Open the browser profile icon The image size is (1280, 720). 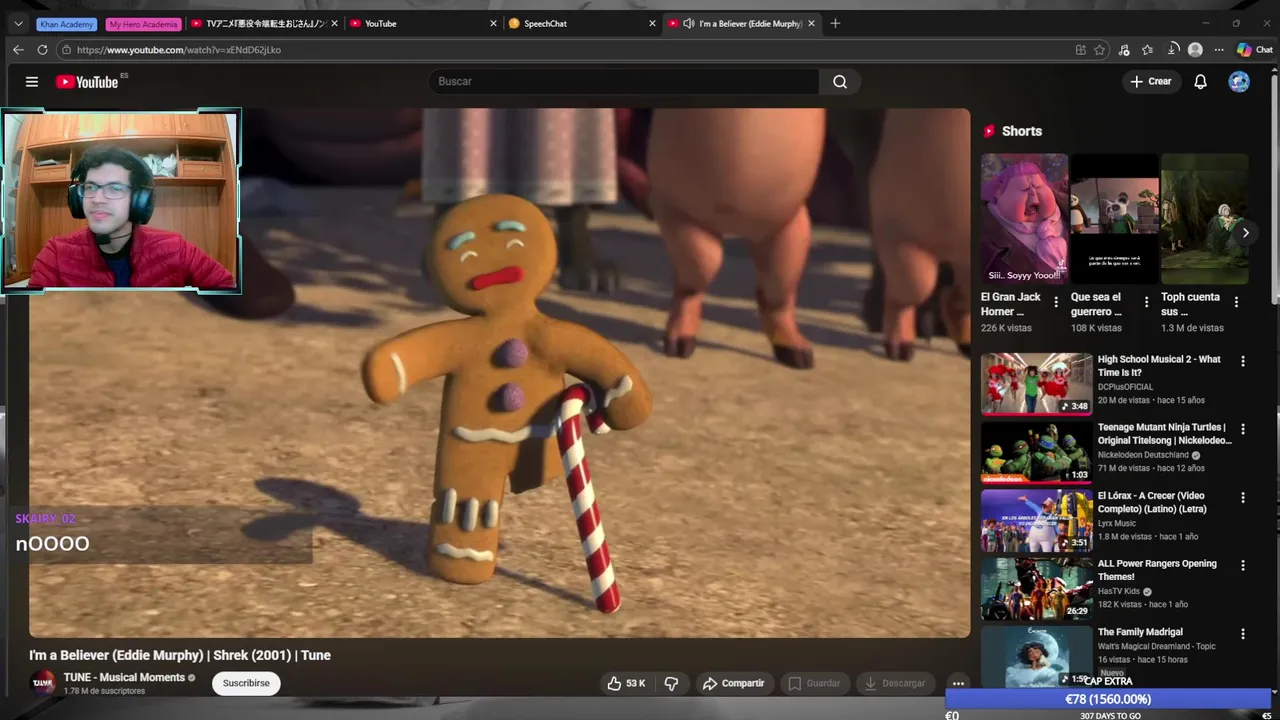tap(1195, 50)
